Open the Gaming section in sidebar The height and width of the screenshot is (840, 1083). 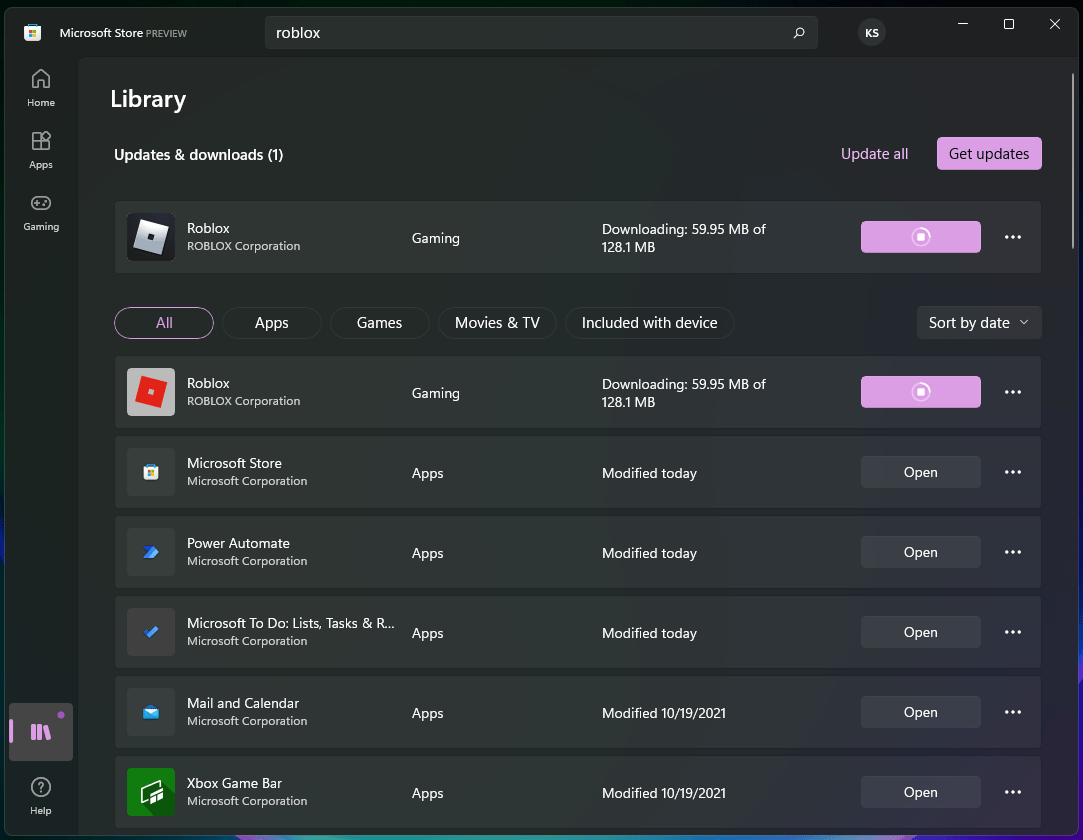41,212
